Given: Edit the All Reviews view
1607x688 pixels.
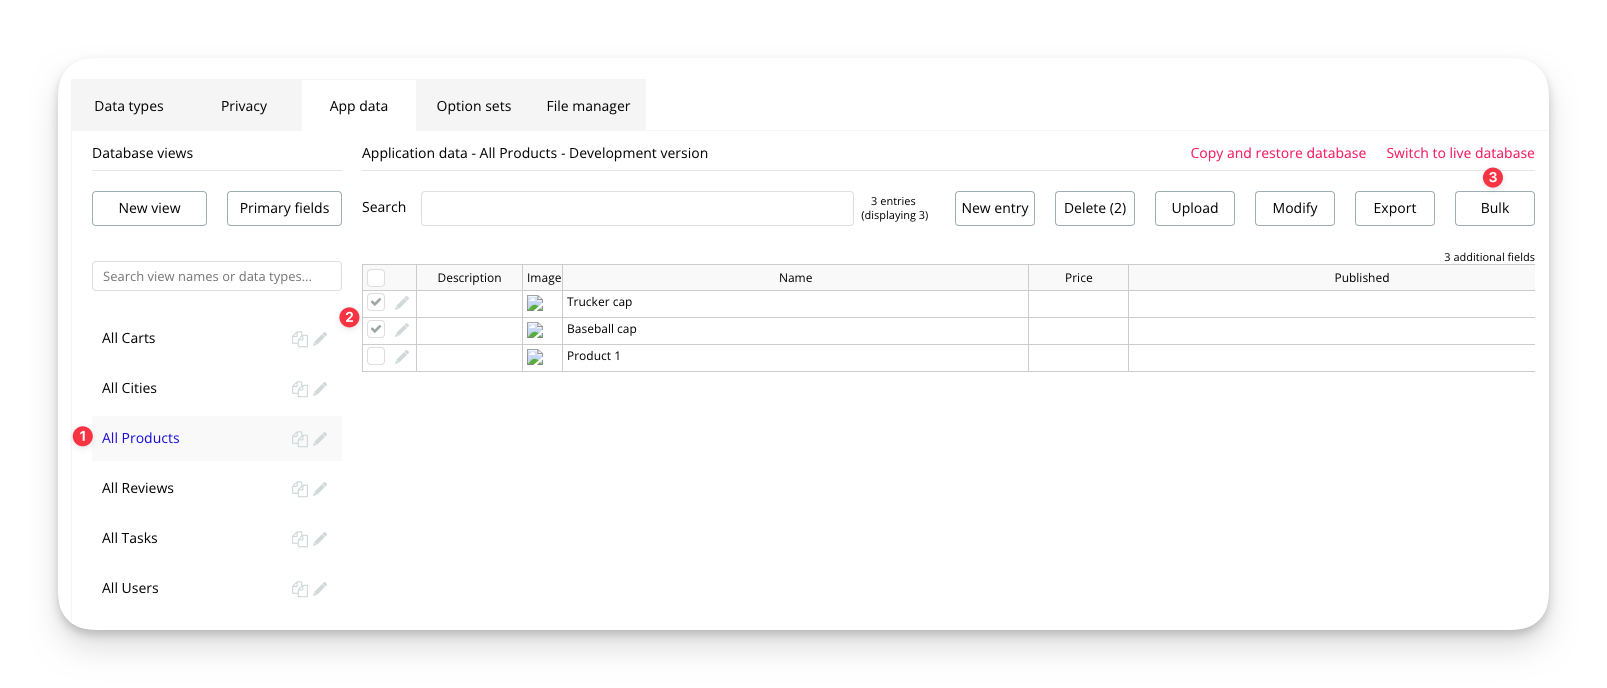Looking at the screenshot, I should pyautogui.click(x=320, y=489).
